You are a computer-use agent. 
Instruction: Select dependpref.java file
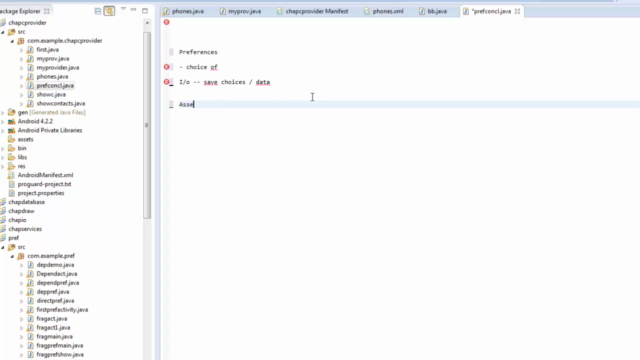[58, 283]
